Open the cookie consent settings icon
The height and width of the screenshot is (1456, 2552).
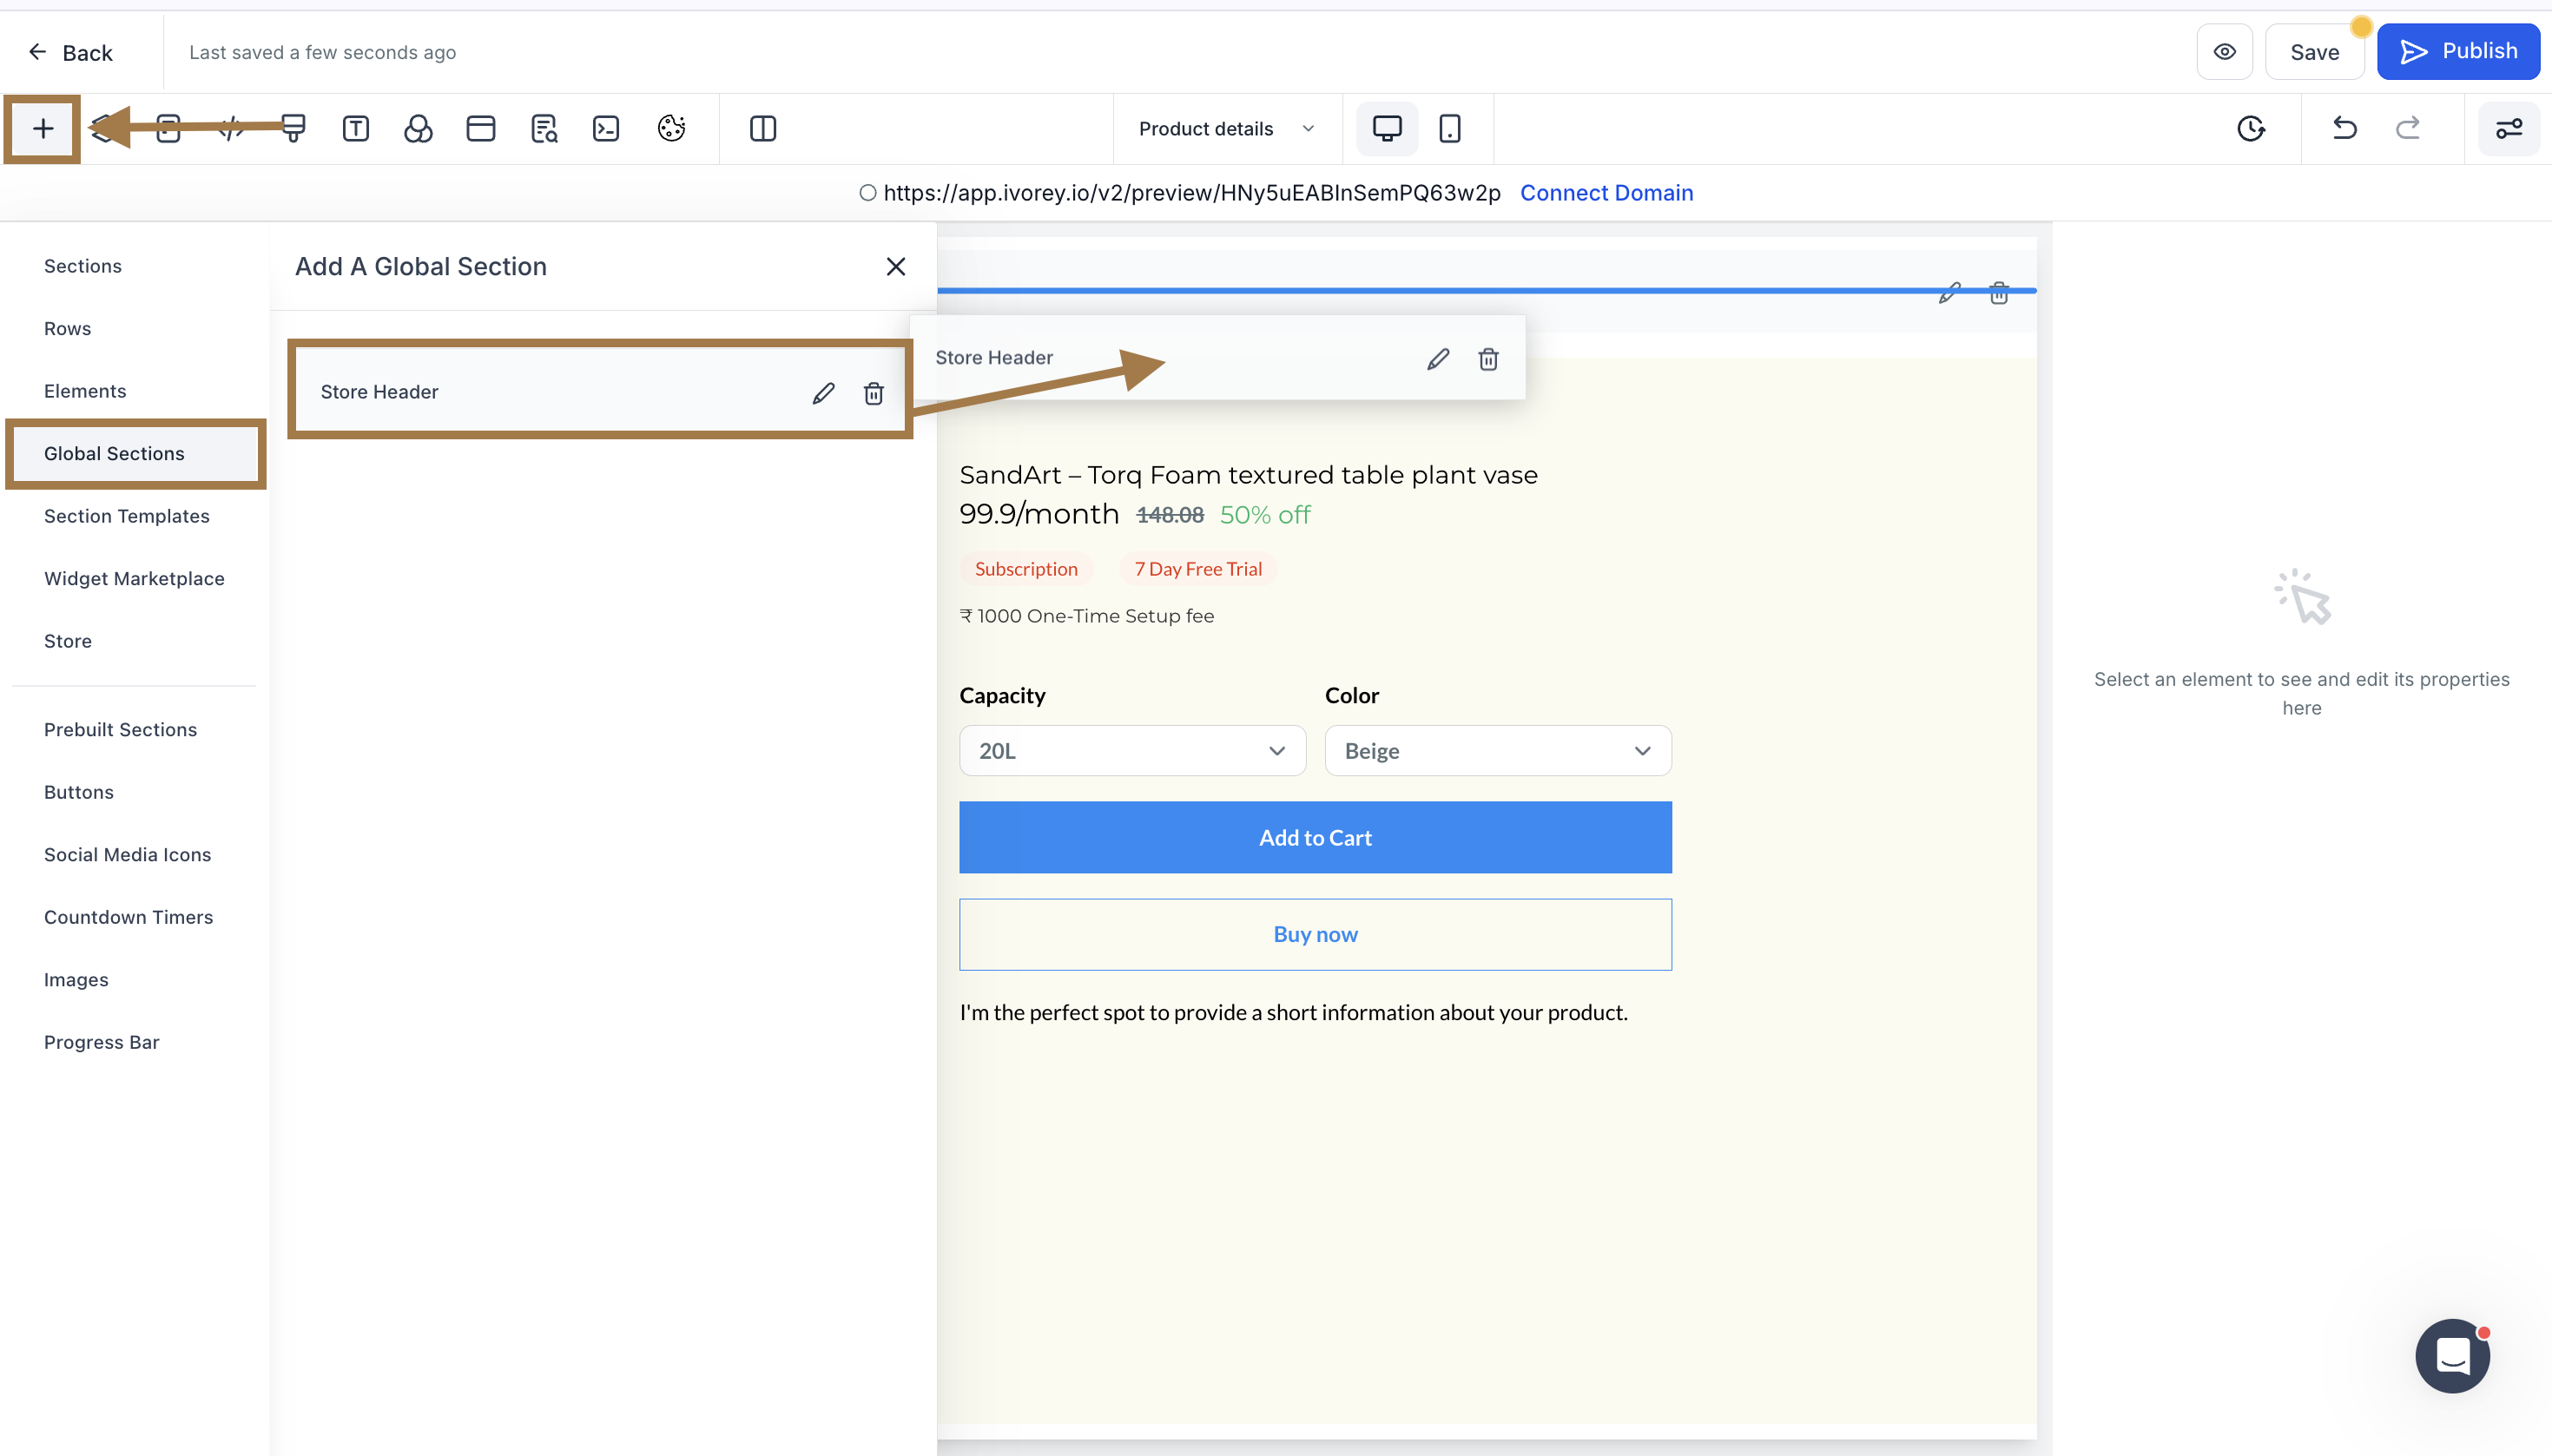point(671,129)
